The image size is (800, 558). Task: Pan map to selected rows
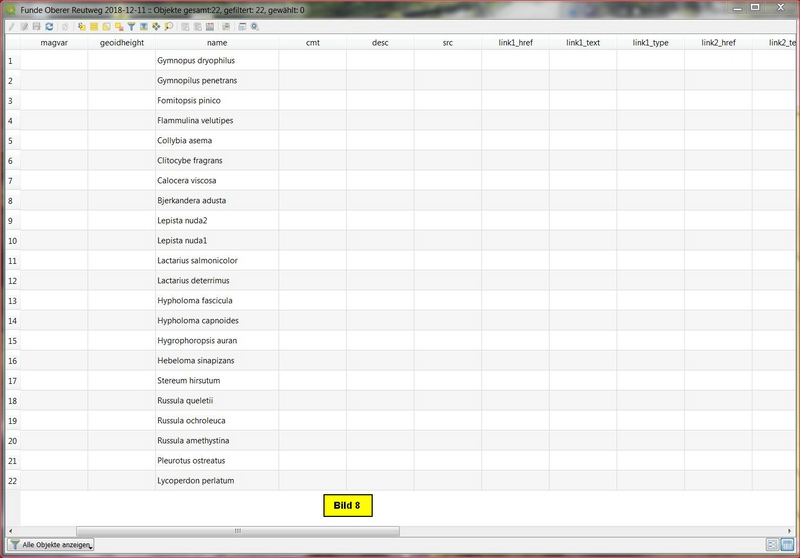(x=155, y=26)
